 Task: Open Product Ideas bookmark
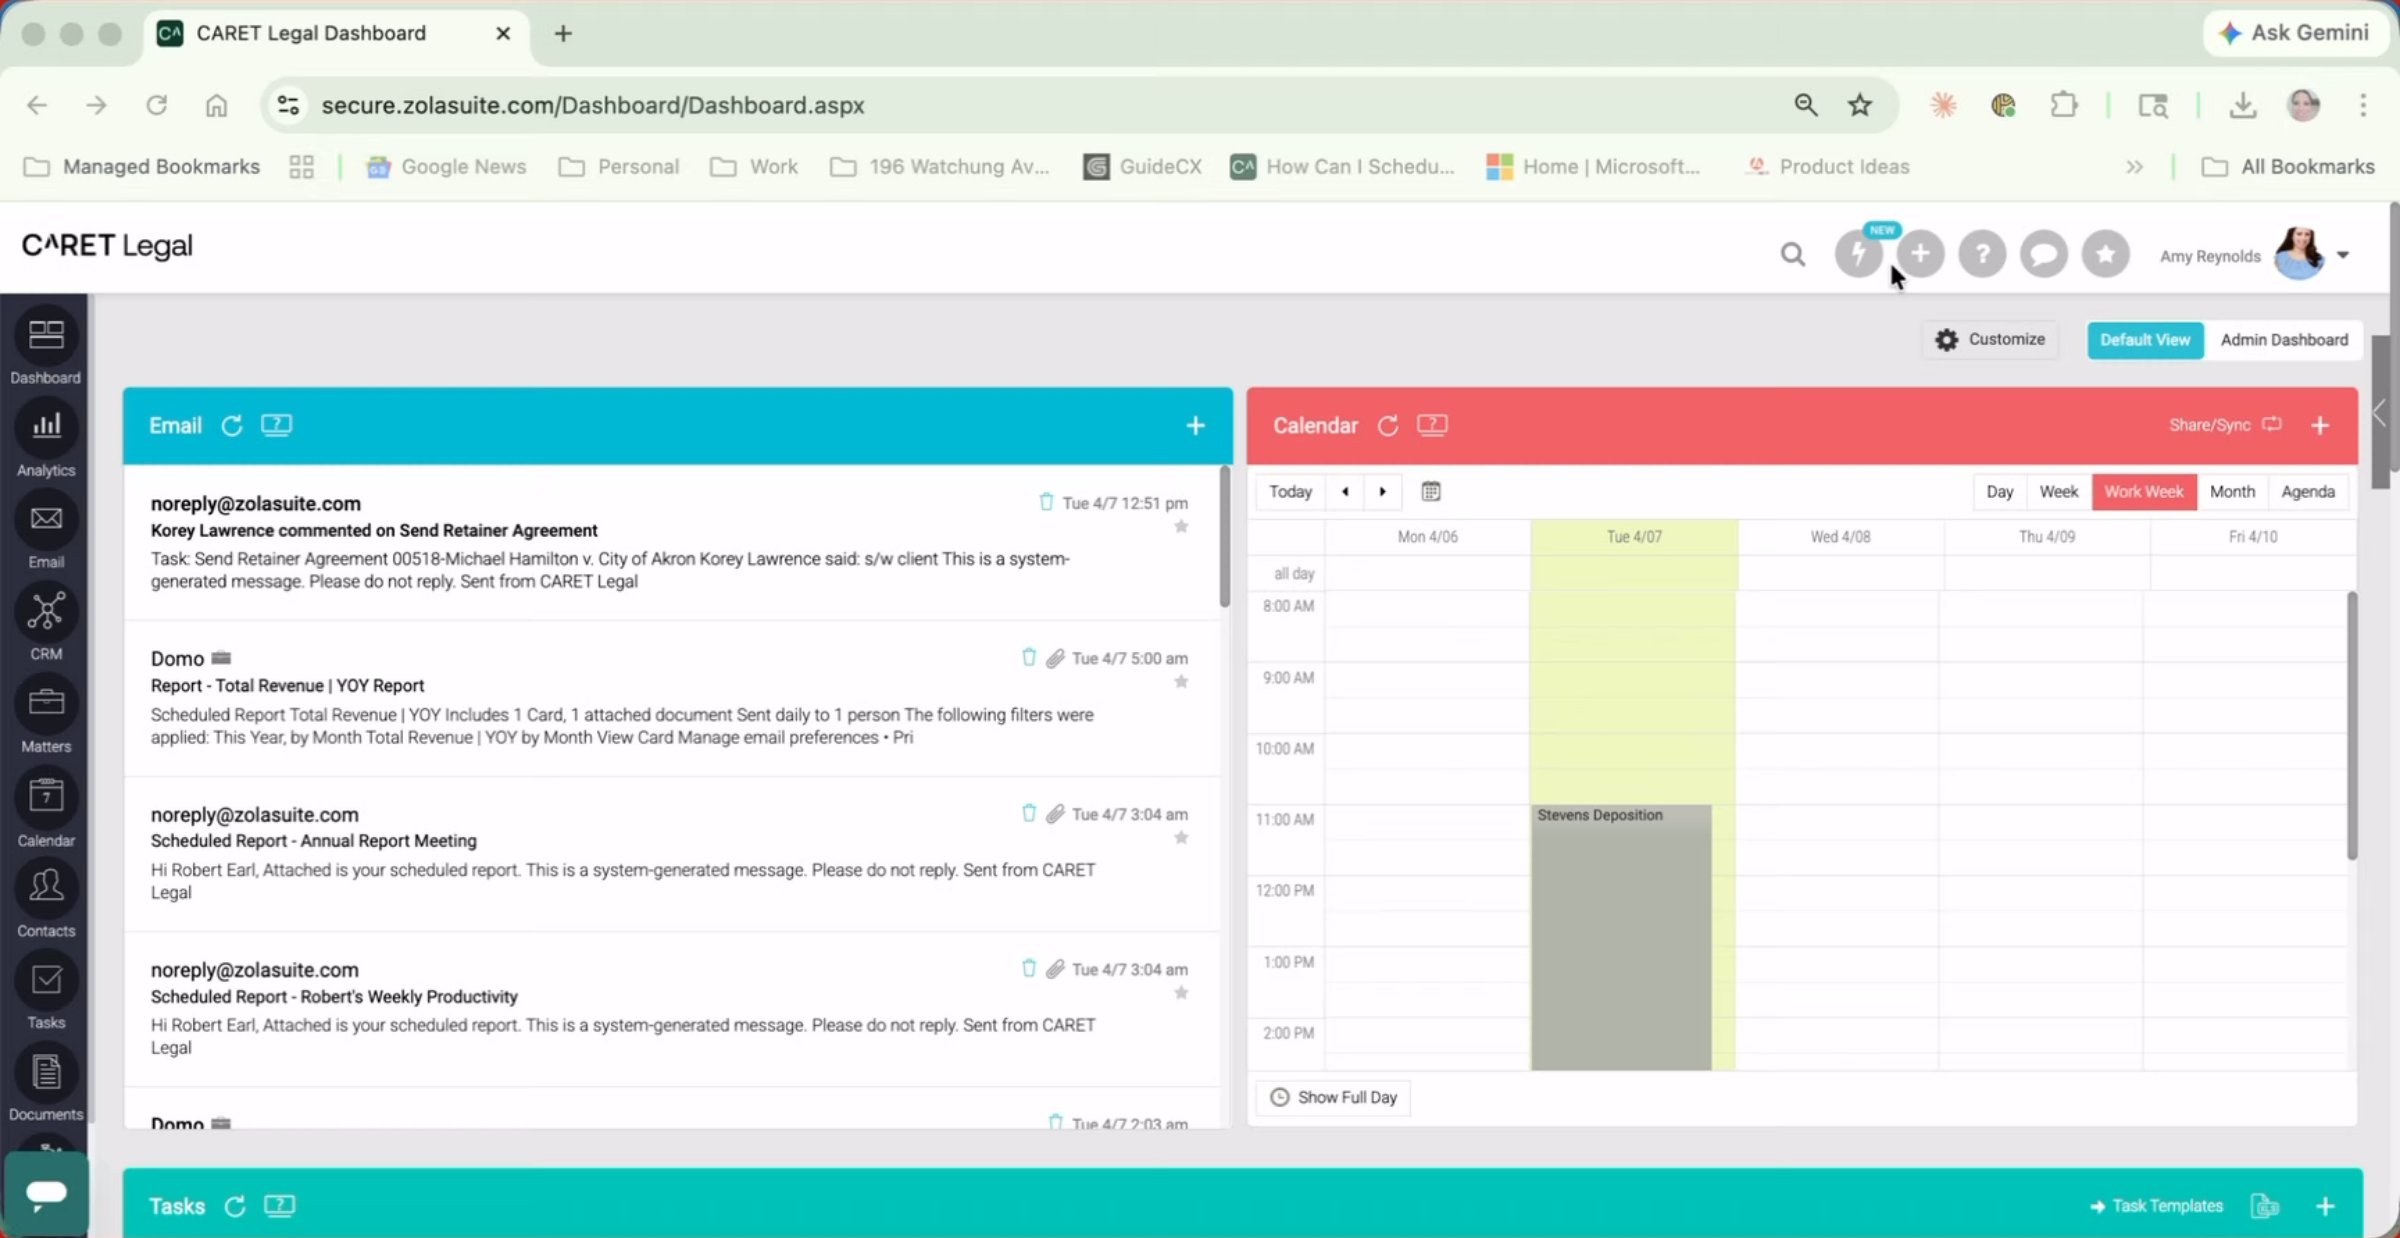(x=1827, y=167)
